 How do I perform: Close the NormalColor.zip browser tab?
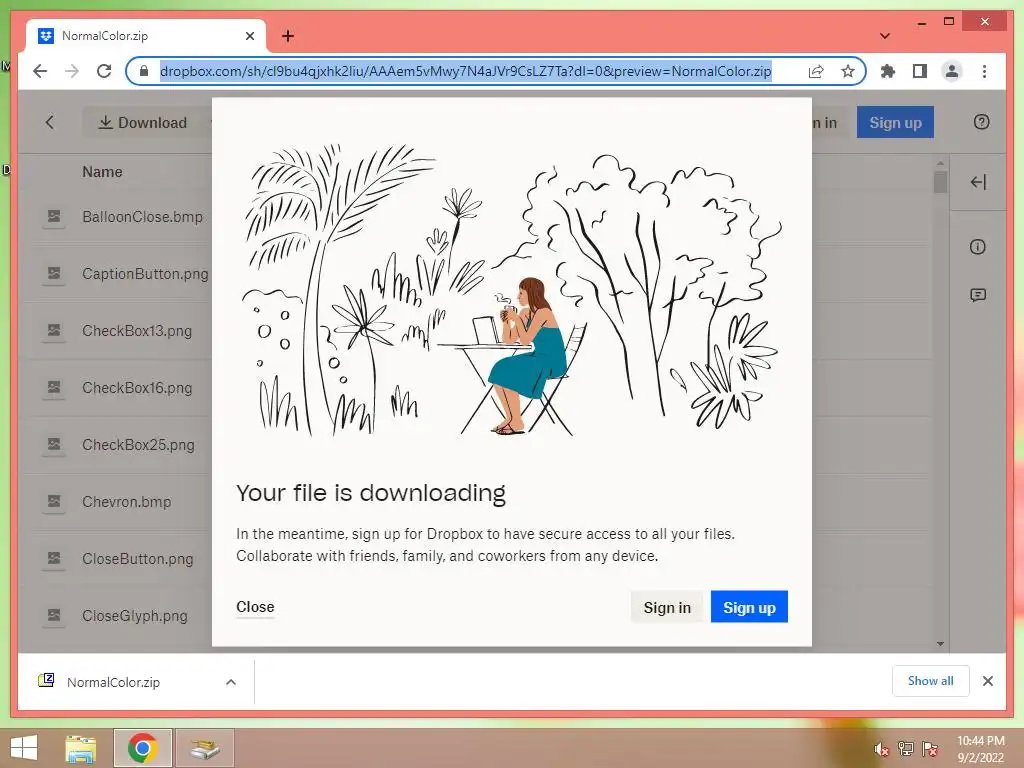tap(249, 36)
